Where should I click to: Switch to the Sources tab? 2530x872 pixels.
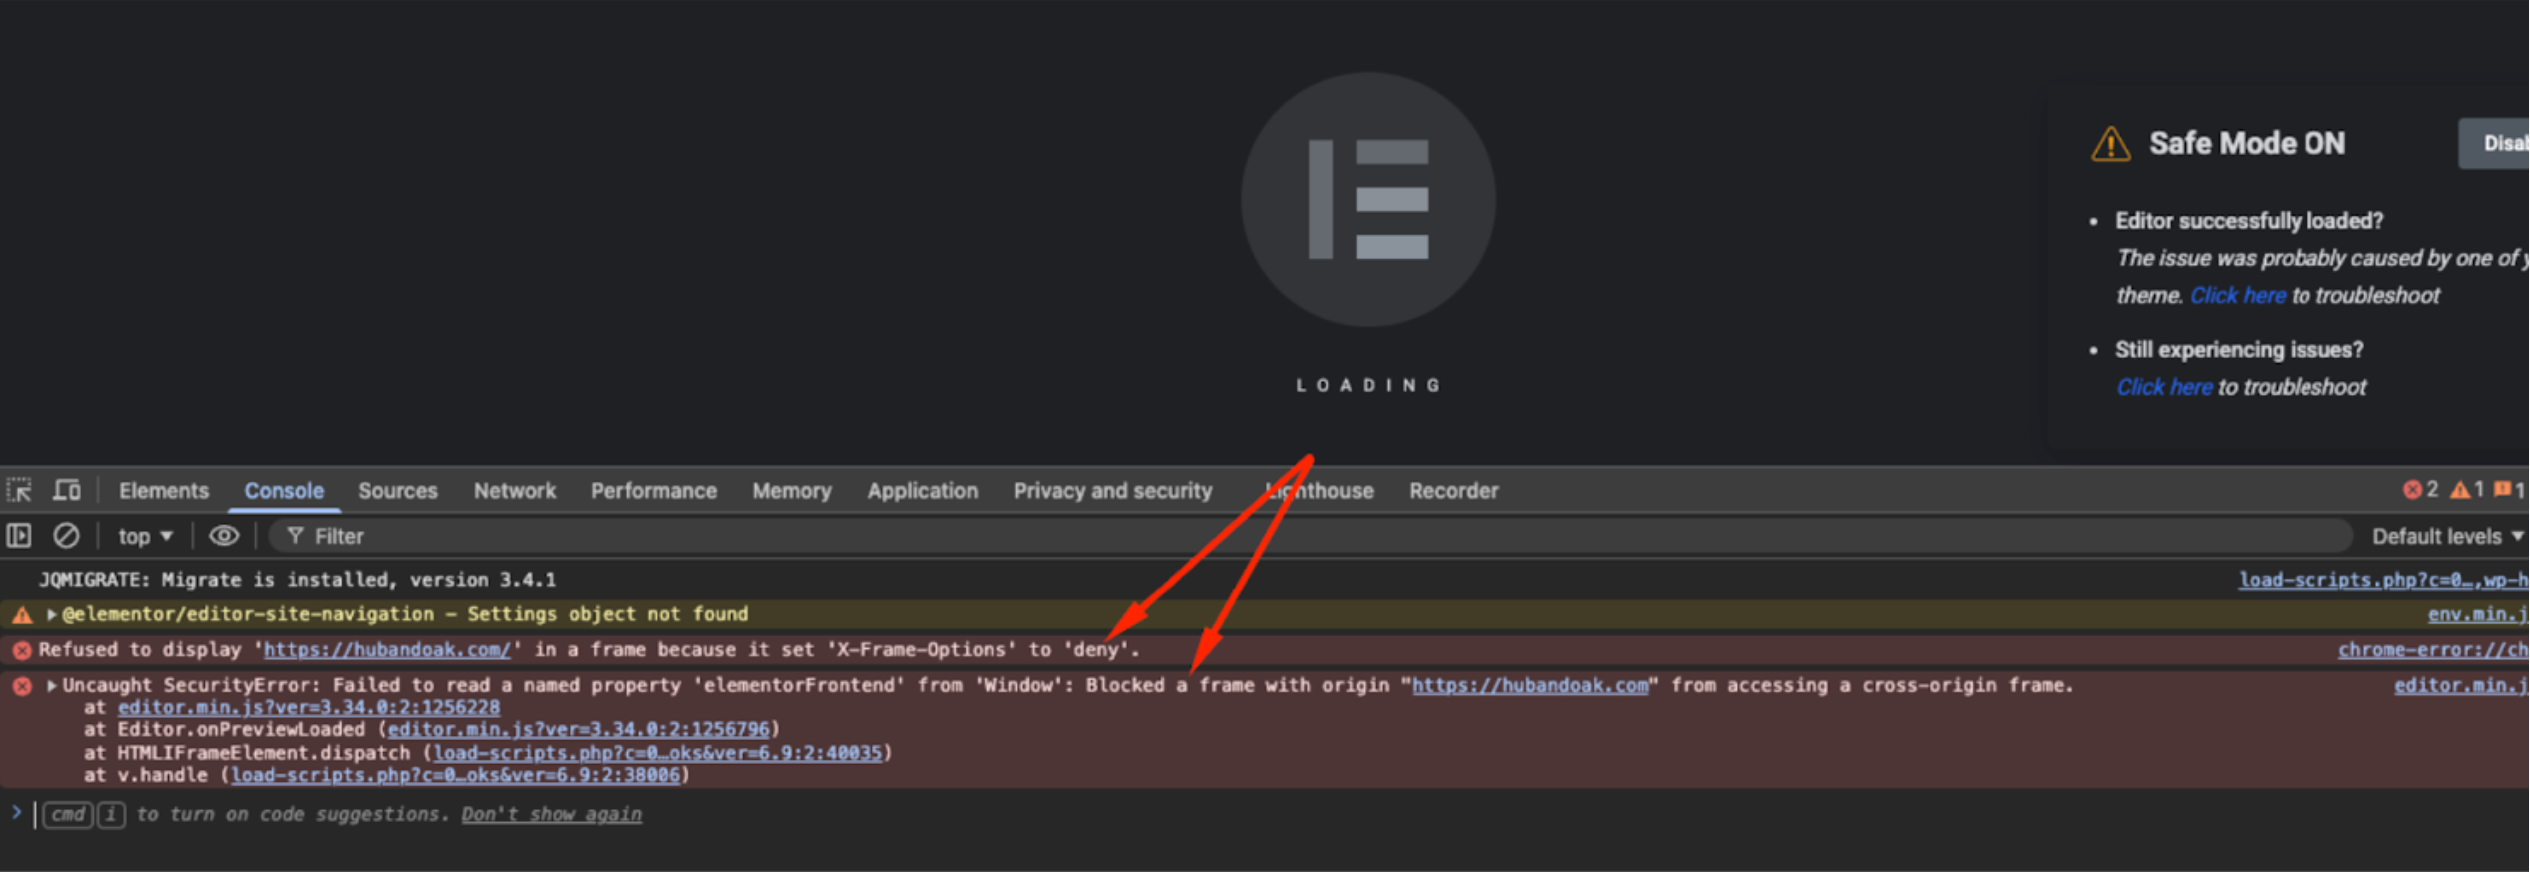[397, 490]
